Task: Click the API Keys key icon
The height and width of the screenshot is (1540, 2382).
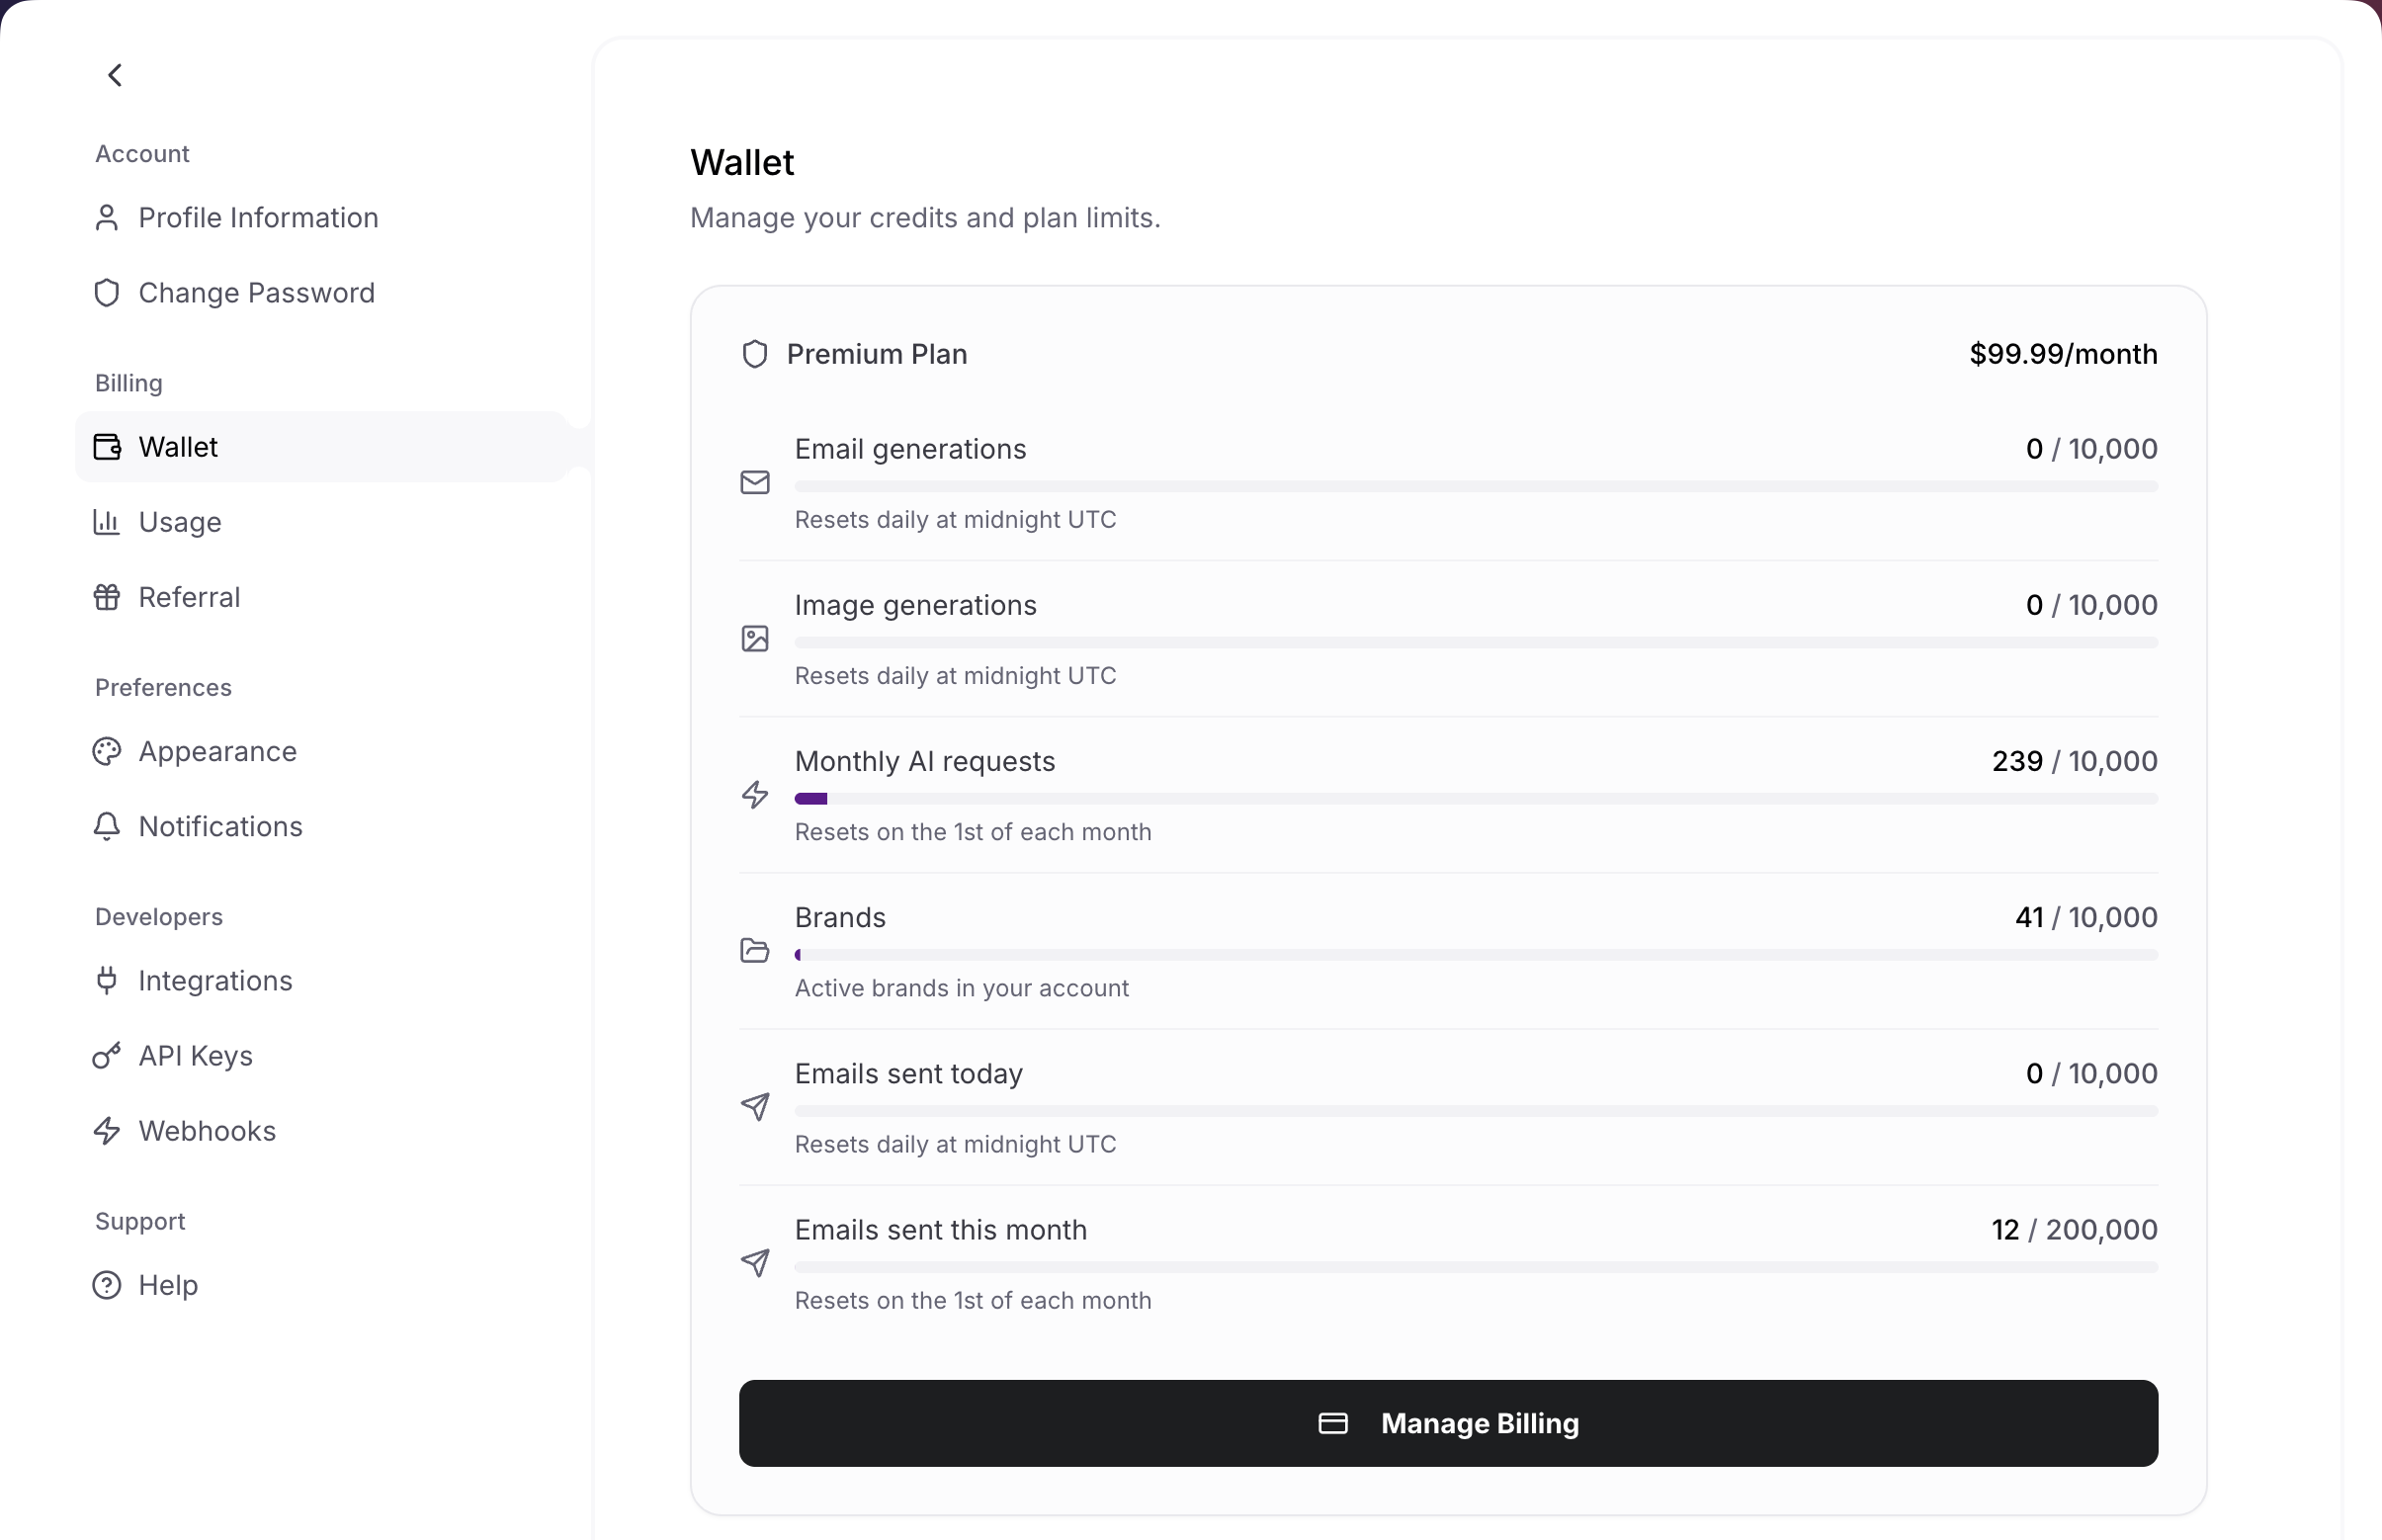Action: click(x=107, y=1055)
